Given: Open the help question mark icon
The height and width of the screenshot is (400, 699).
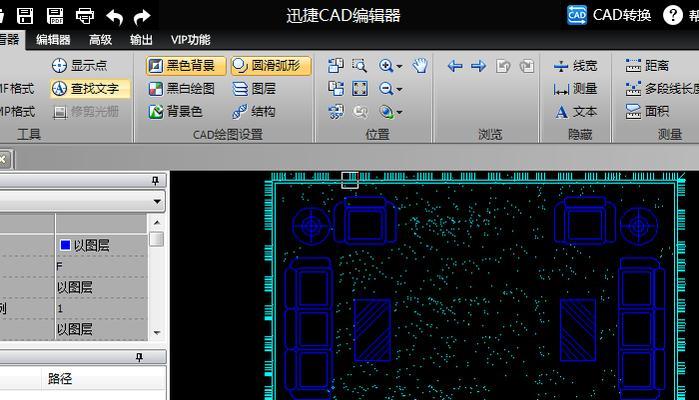Looking at the screenshot, I should (x=673, y=15).
